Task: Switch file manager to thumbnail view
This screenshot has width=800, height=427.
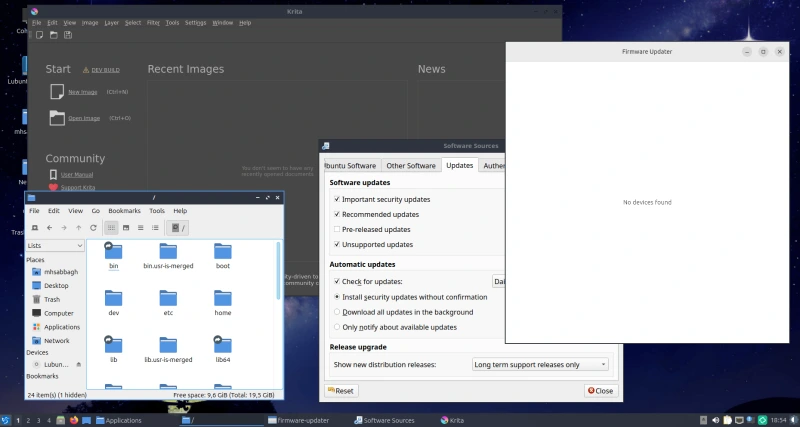Action: point(126,228)
